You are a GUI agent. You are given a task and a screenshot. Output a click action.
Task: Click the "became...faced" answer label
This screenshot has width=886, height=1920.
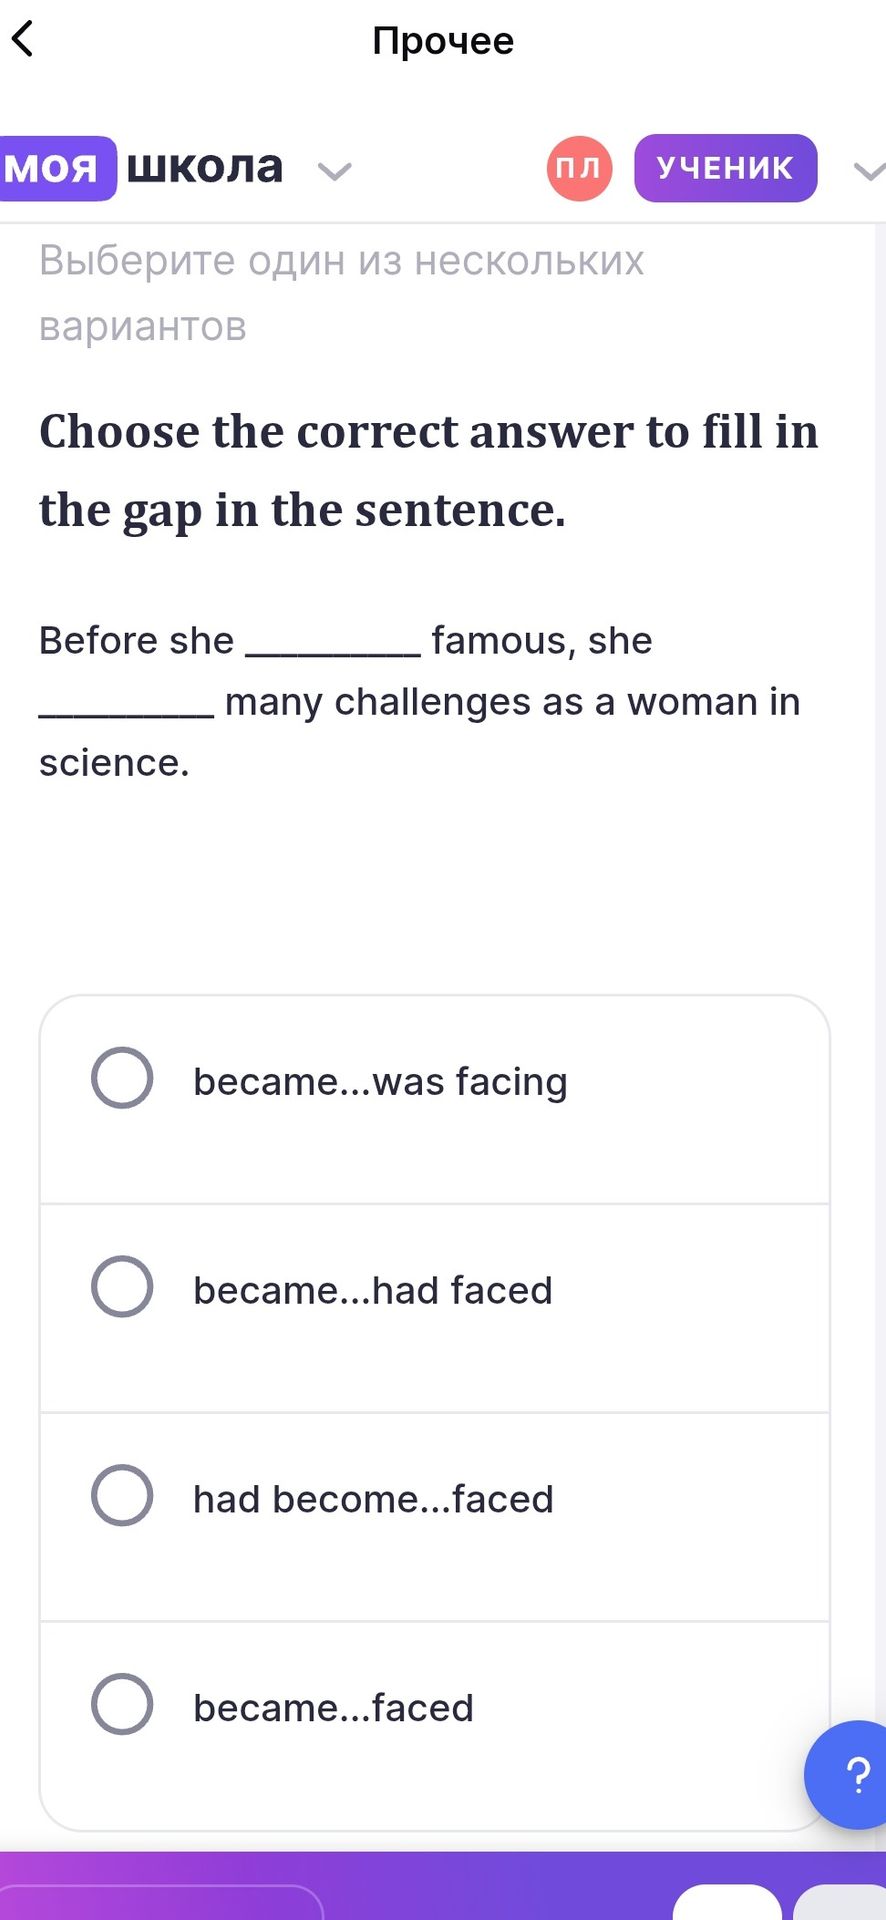tap(333, 1708)
